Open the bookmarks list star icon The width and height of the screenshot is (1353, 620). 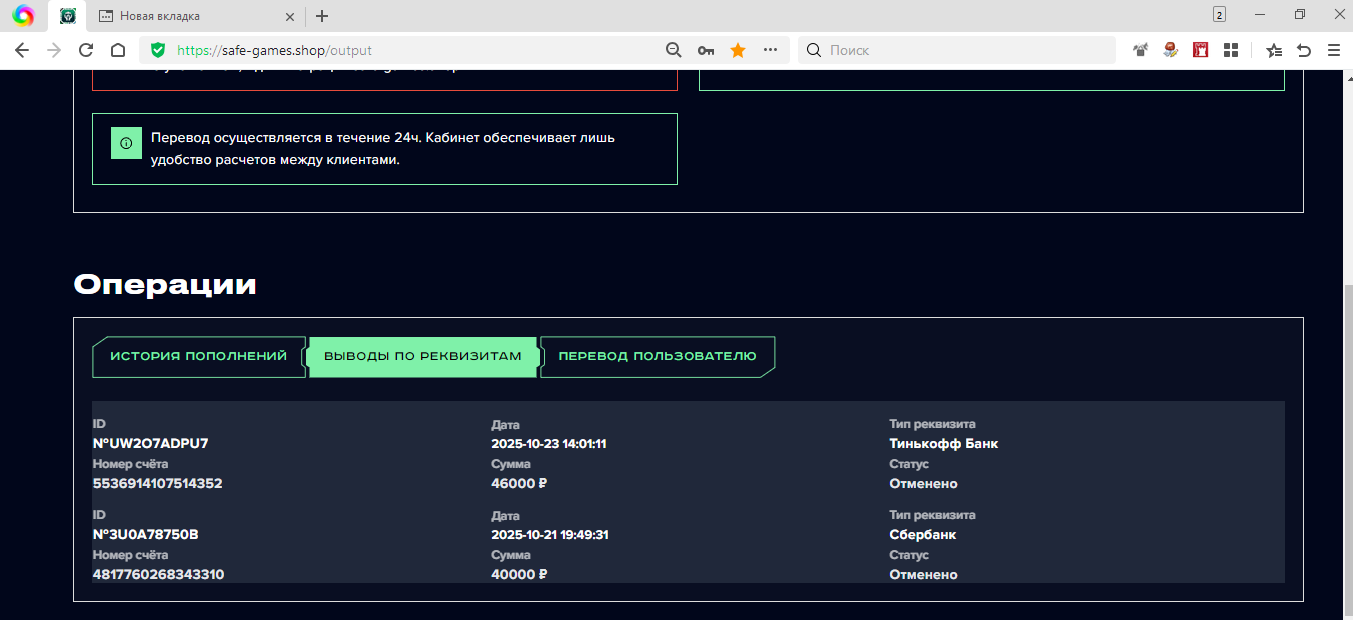[1273, 50]
